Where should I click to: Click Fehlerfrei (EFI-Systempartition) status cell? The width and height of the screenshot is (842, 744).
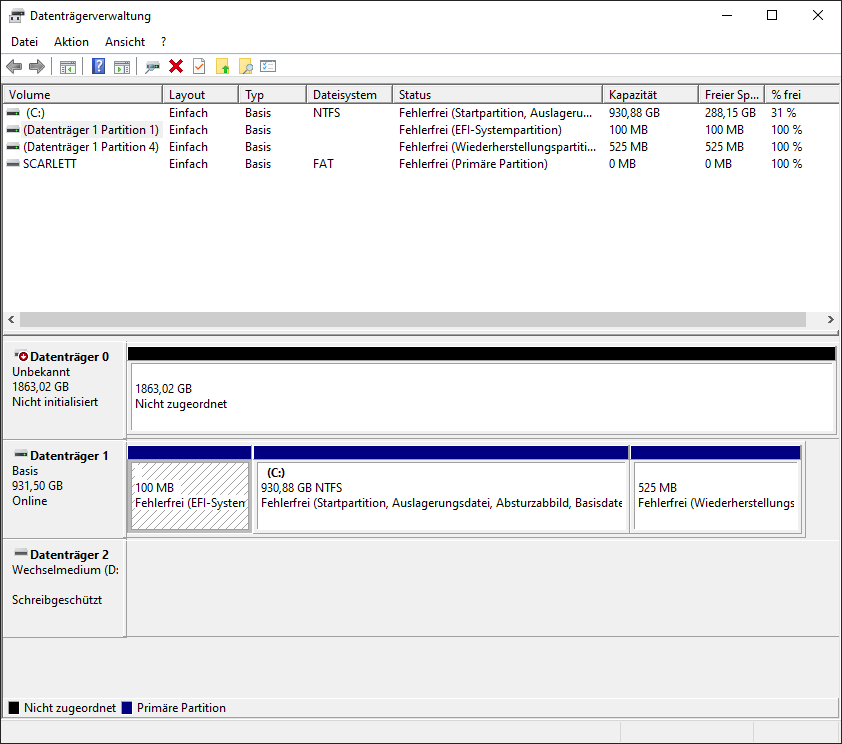click(480, 130)
